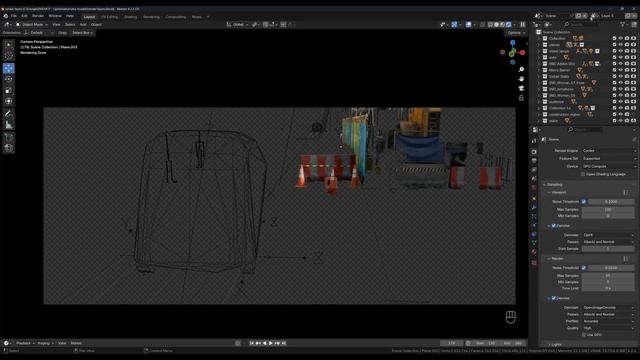Activate the Move tool
This screenshot has width=640, height=360.
9,68
